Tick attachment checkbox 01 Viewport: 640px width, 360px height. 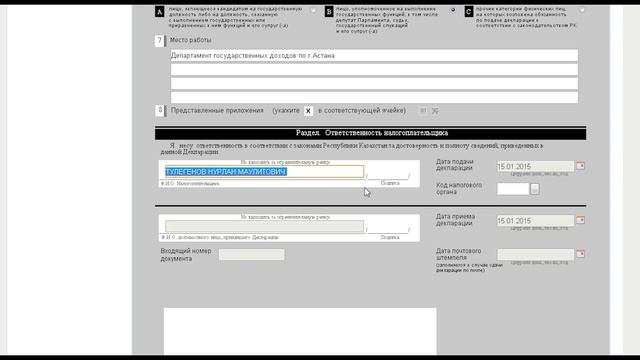[x=423, y=111]
